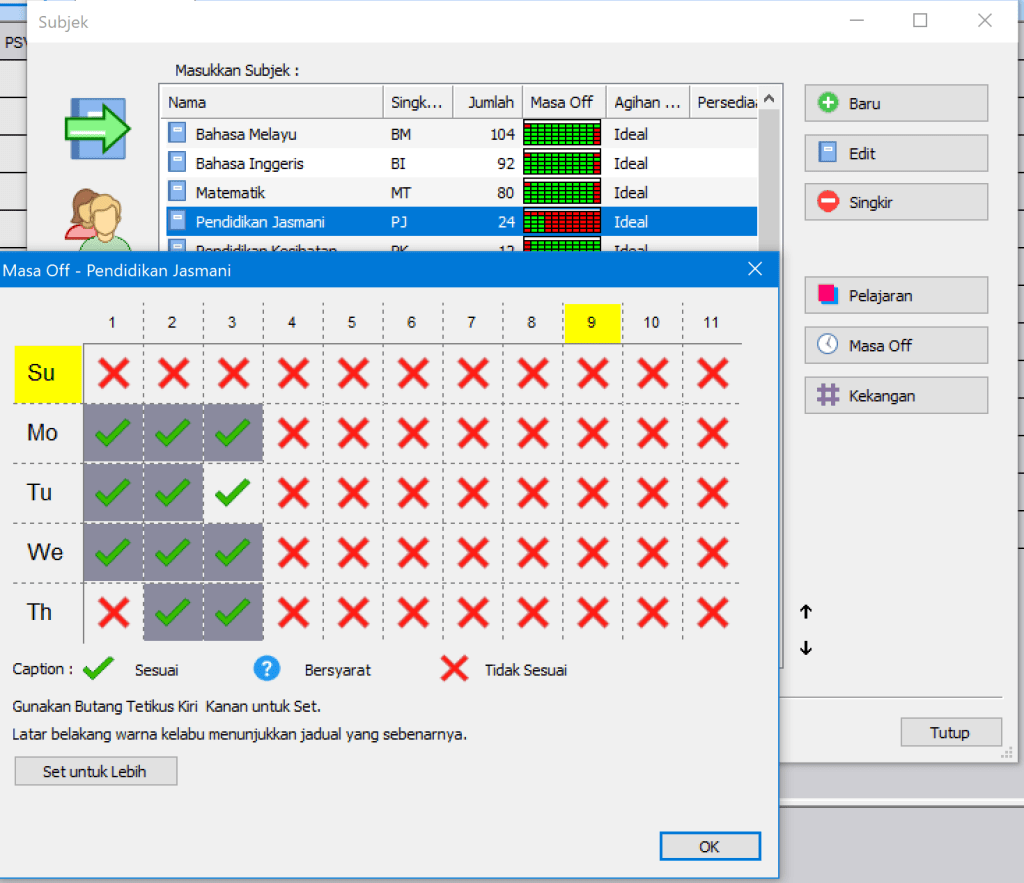The image size is (1024, 883).
Task: Open Masa Off with the clock icon
Action: 895,345
